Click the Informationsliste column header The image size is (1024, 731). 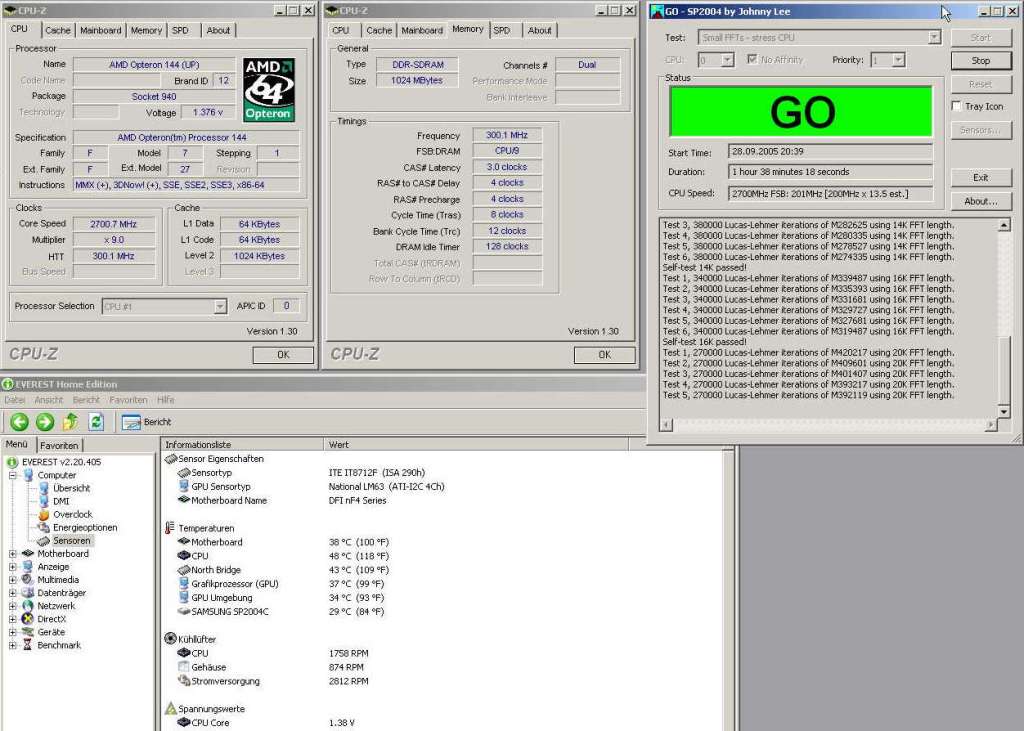pos(242,445)
